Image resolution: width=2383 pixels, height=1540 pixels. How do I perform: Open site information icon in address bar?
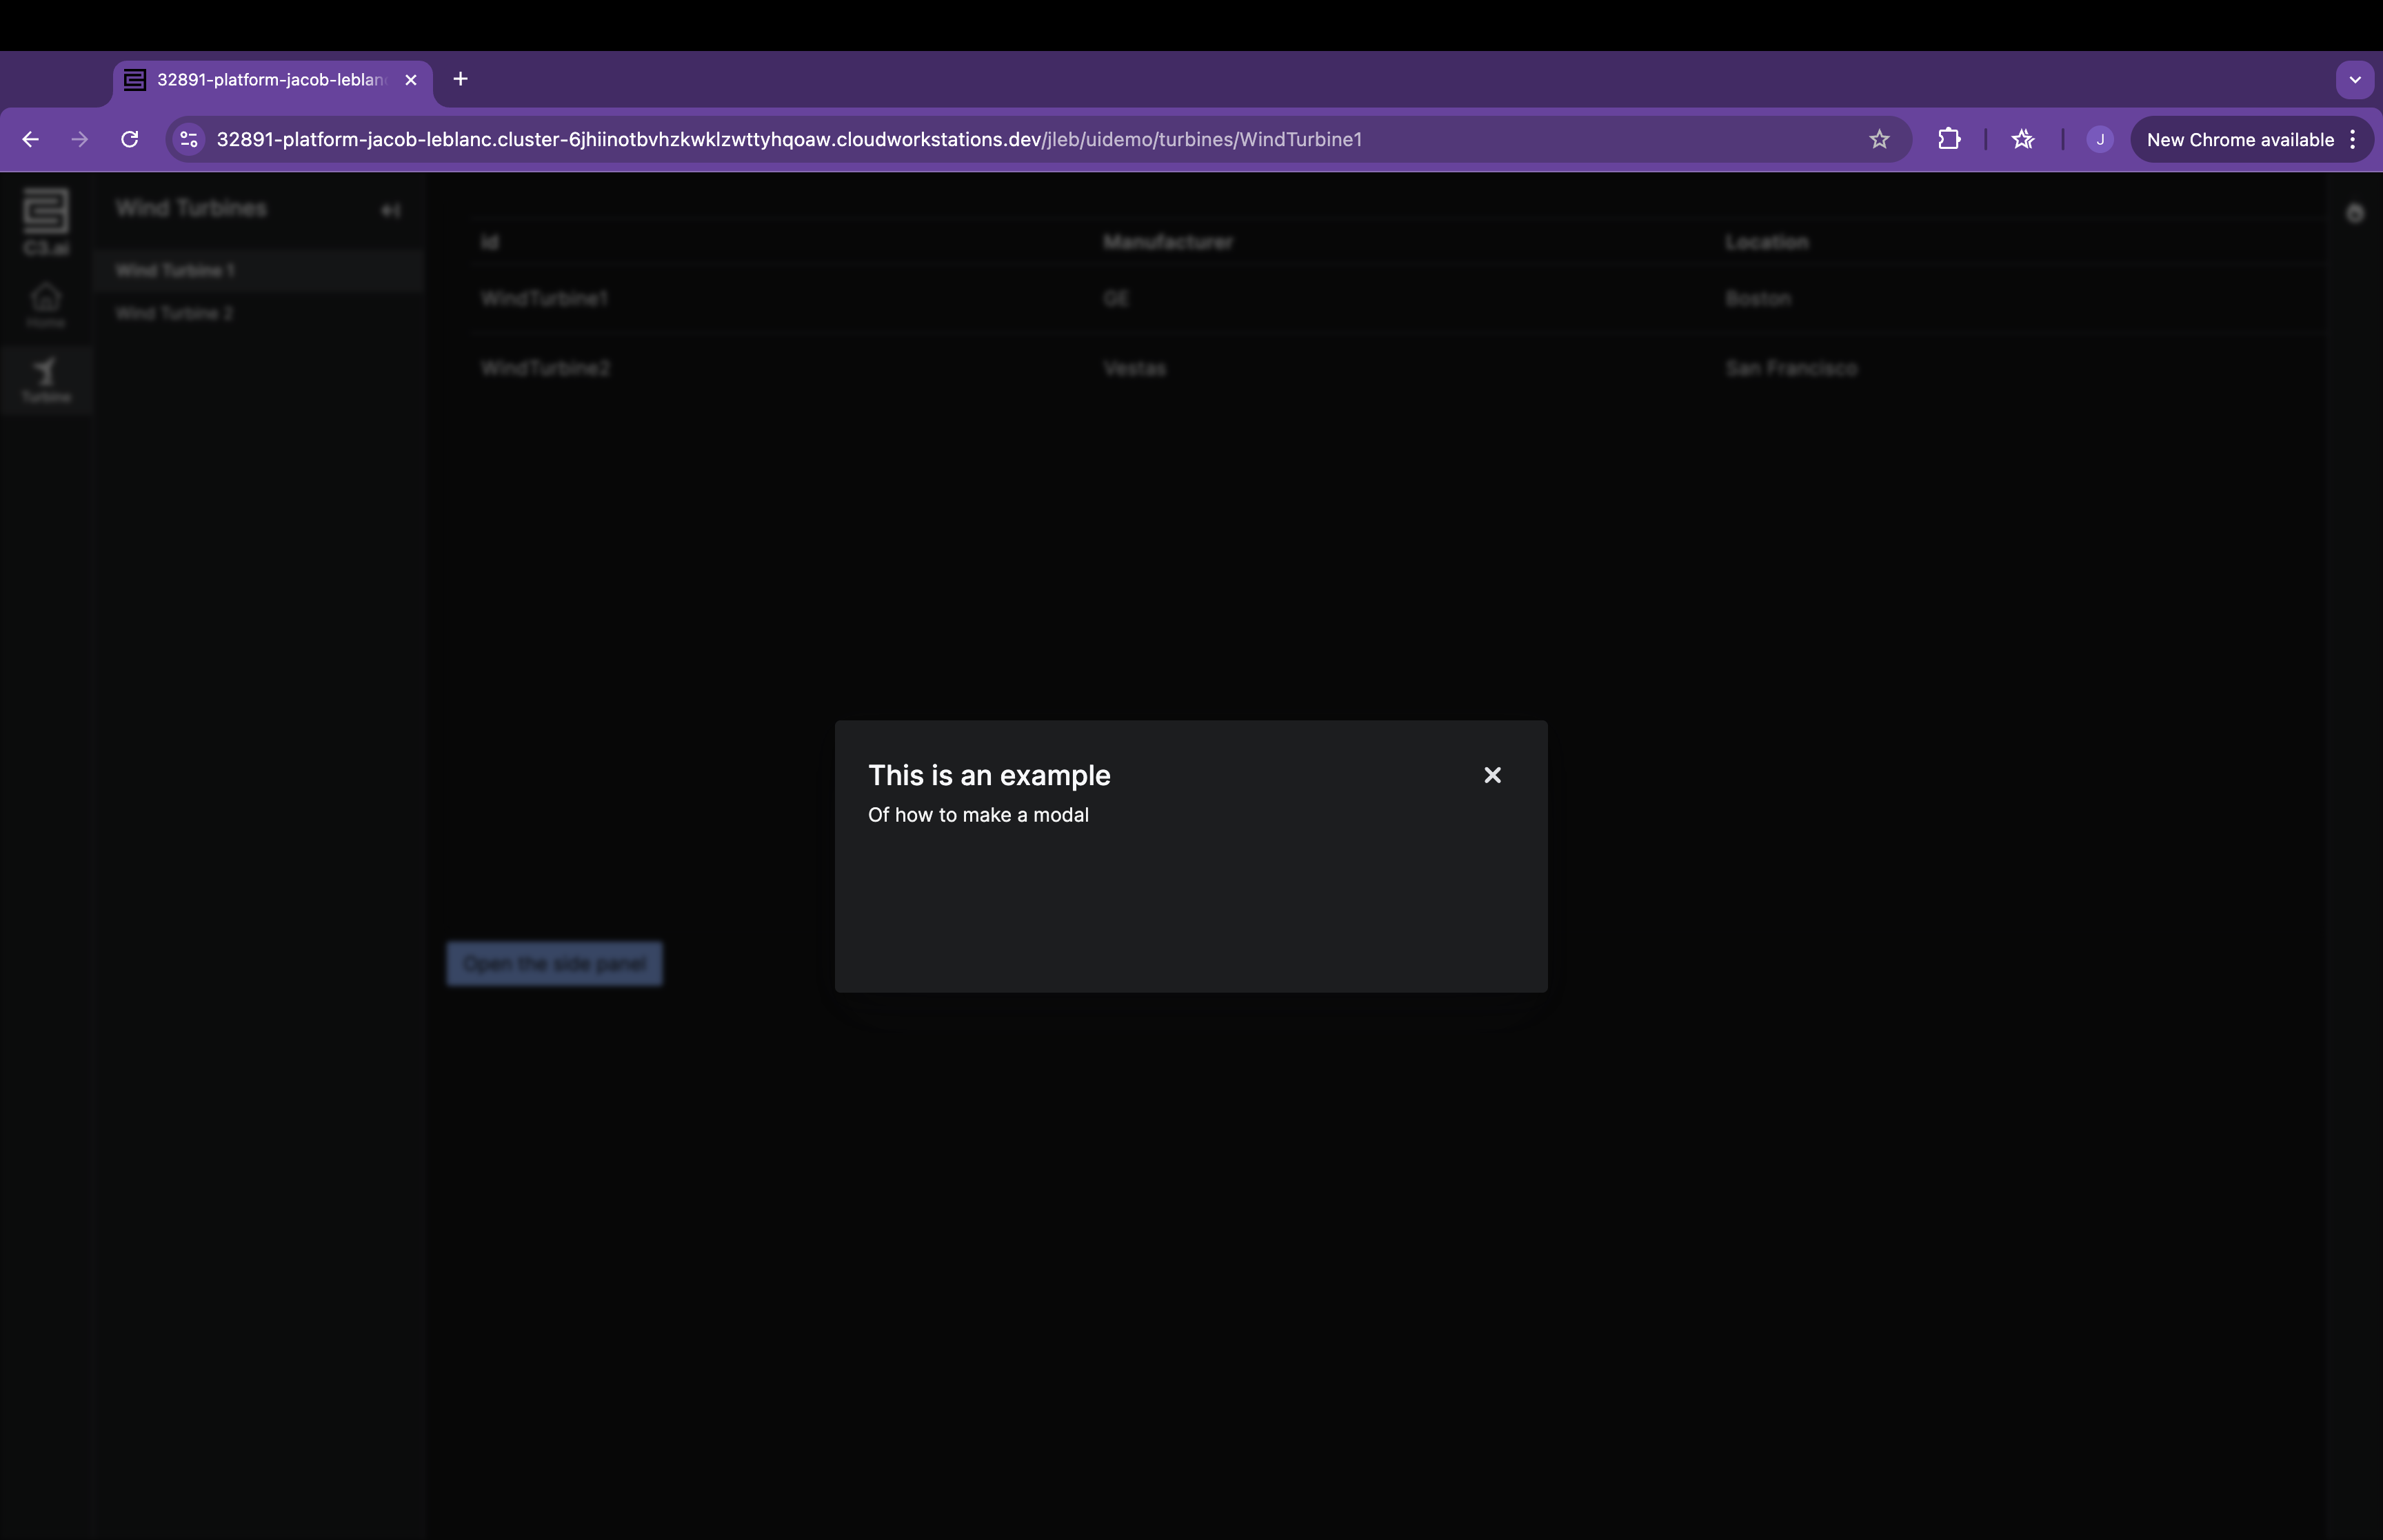pyautogui.click(x=189, y=139)
